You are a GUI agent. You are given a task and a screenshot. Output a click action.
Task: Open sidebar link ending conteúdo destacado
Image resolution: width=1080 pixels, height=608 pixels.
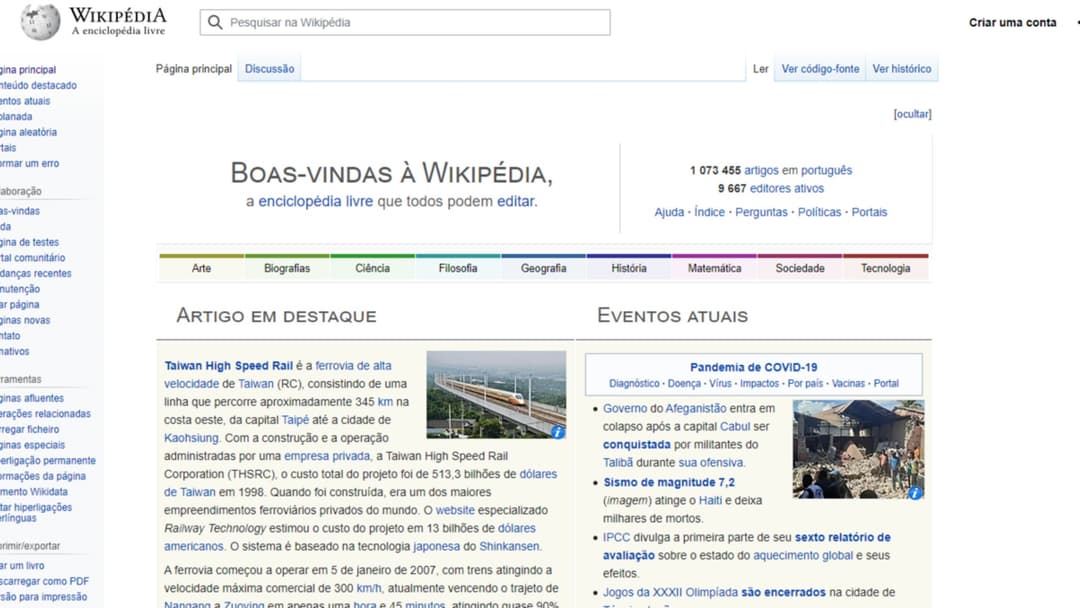click(39, 85)
